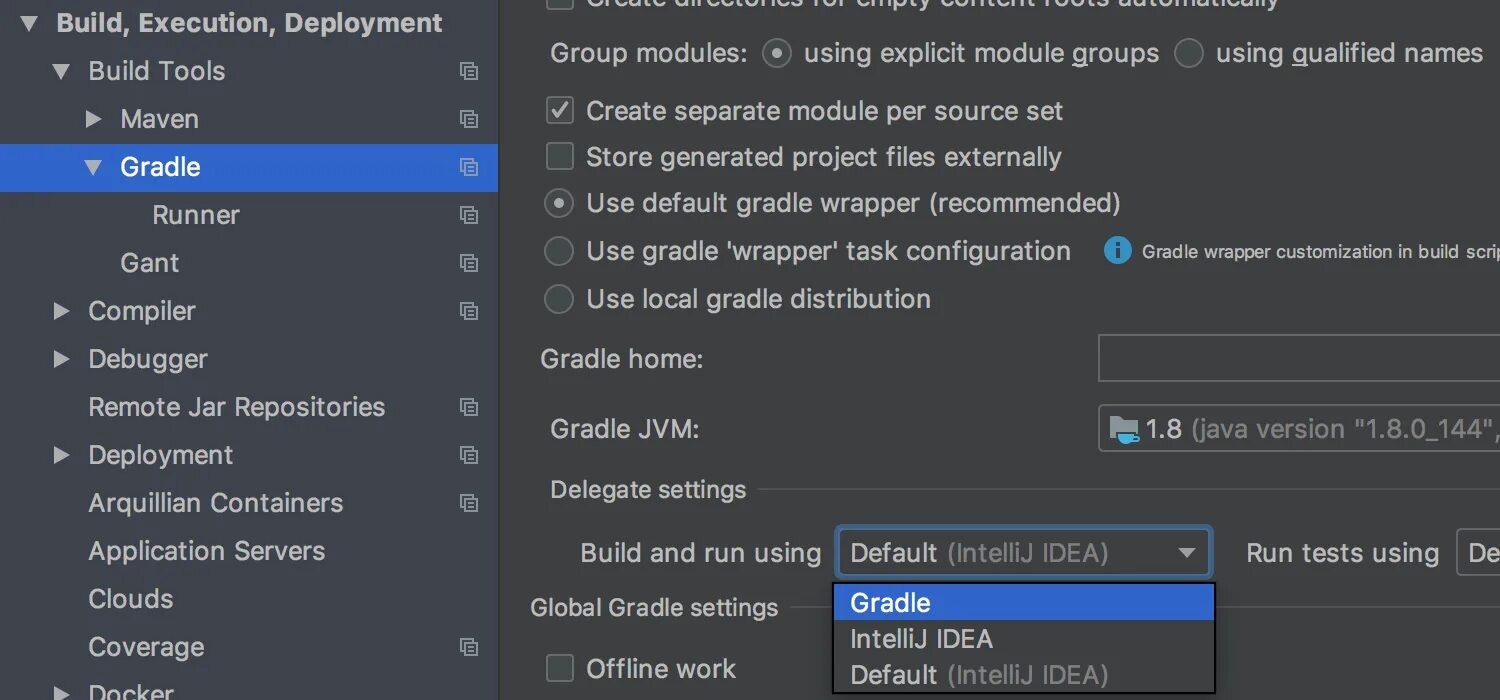Select Gradle in the delegate dropdown list
Image resolution: width=1500 pixels, height=700 pixels.
(x=1023, y=603)
